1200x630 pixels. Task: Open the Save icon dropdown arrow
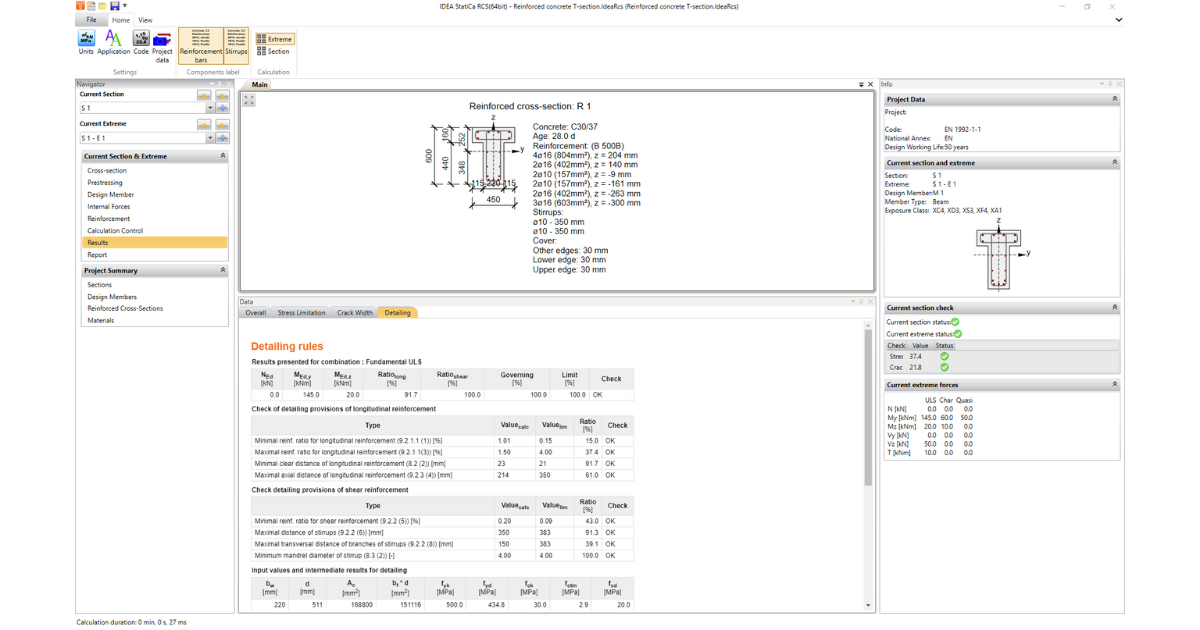pos(124,6)
